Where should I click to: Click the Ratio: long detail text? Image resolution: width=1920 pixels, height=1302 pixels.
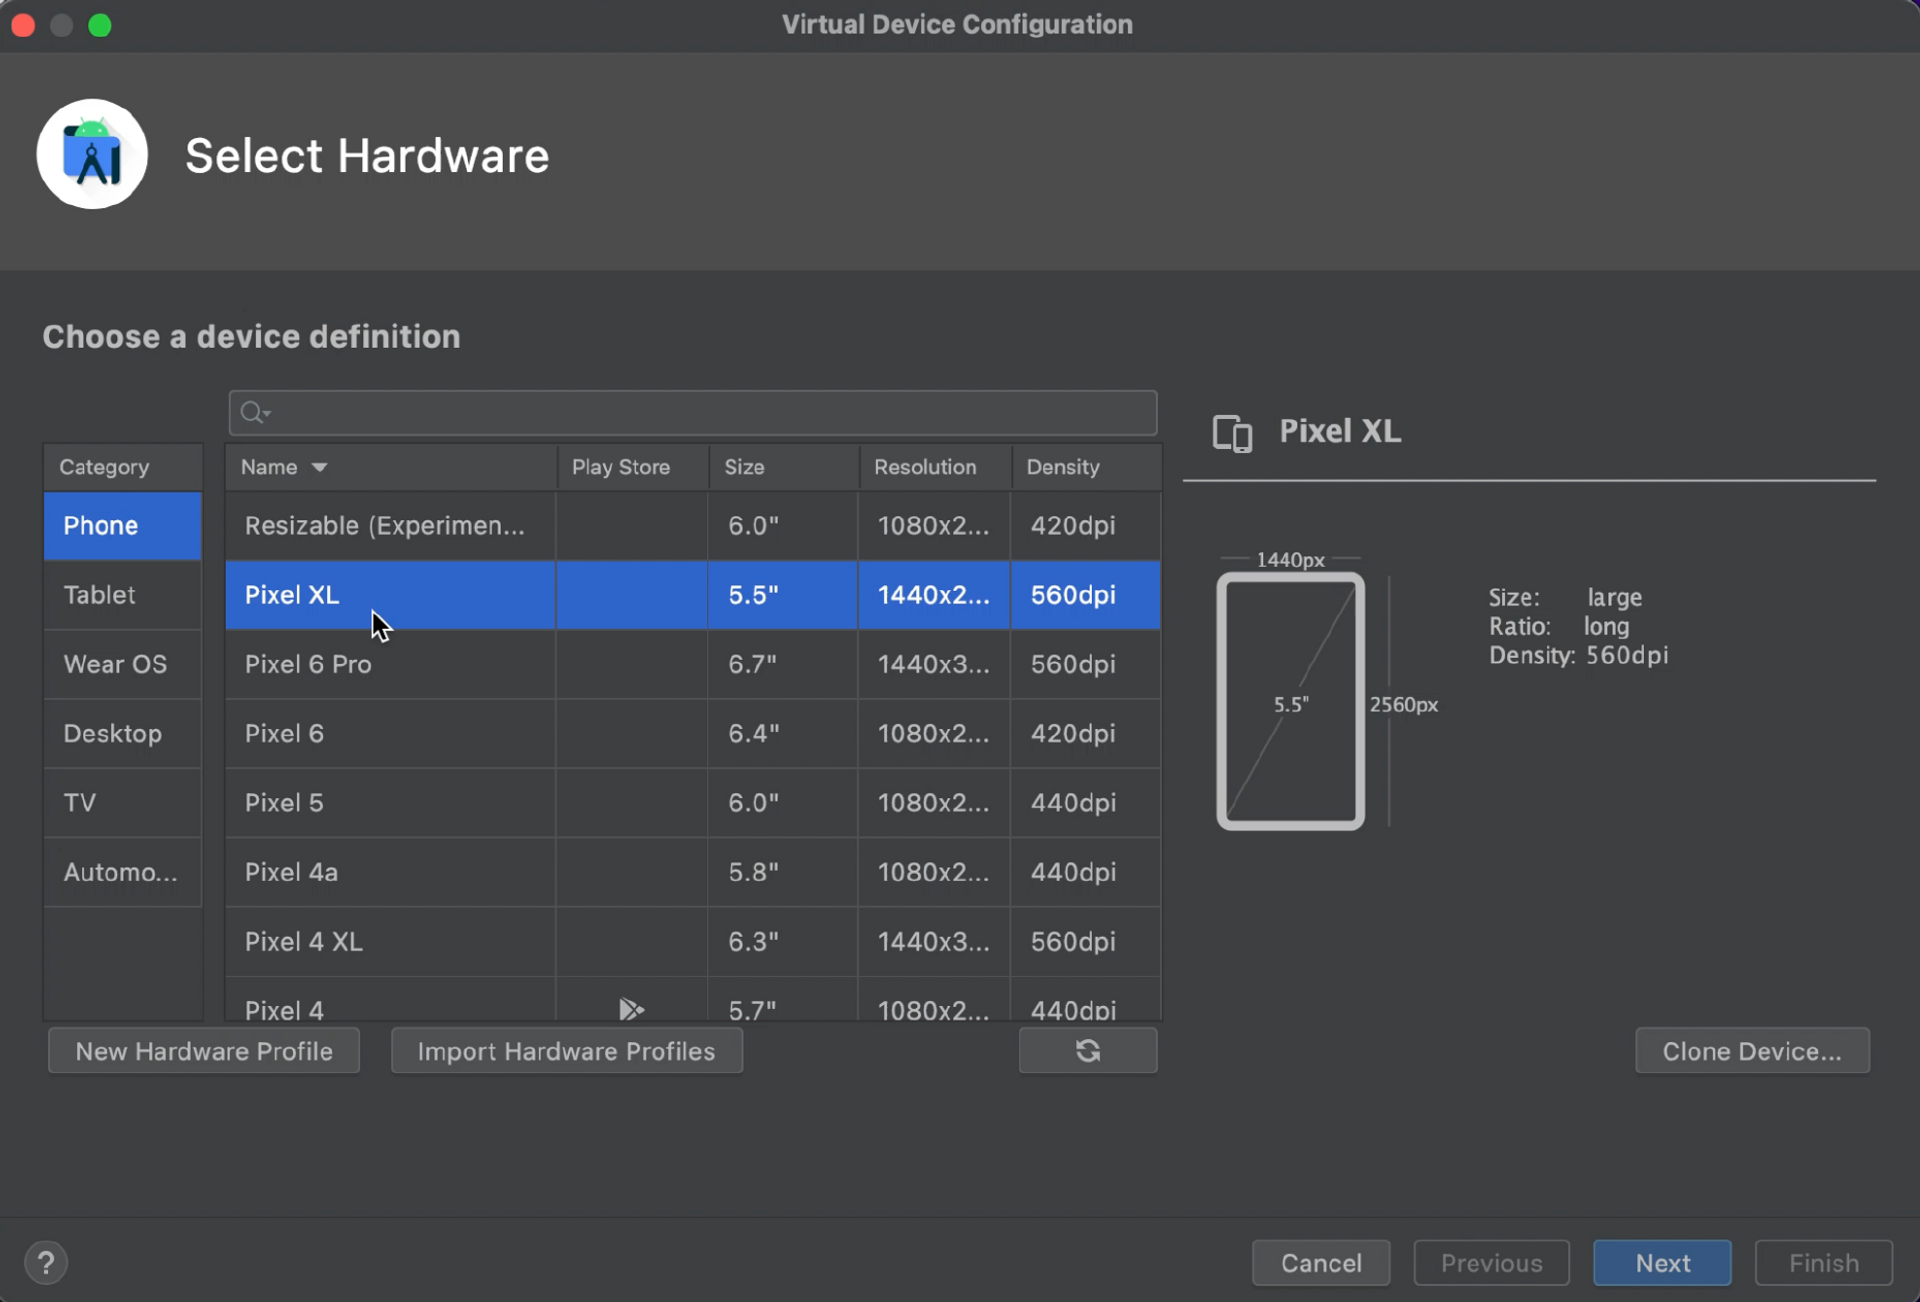coord(1558,626)
